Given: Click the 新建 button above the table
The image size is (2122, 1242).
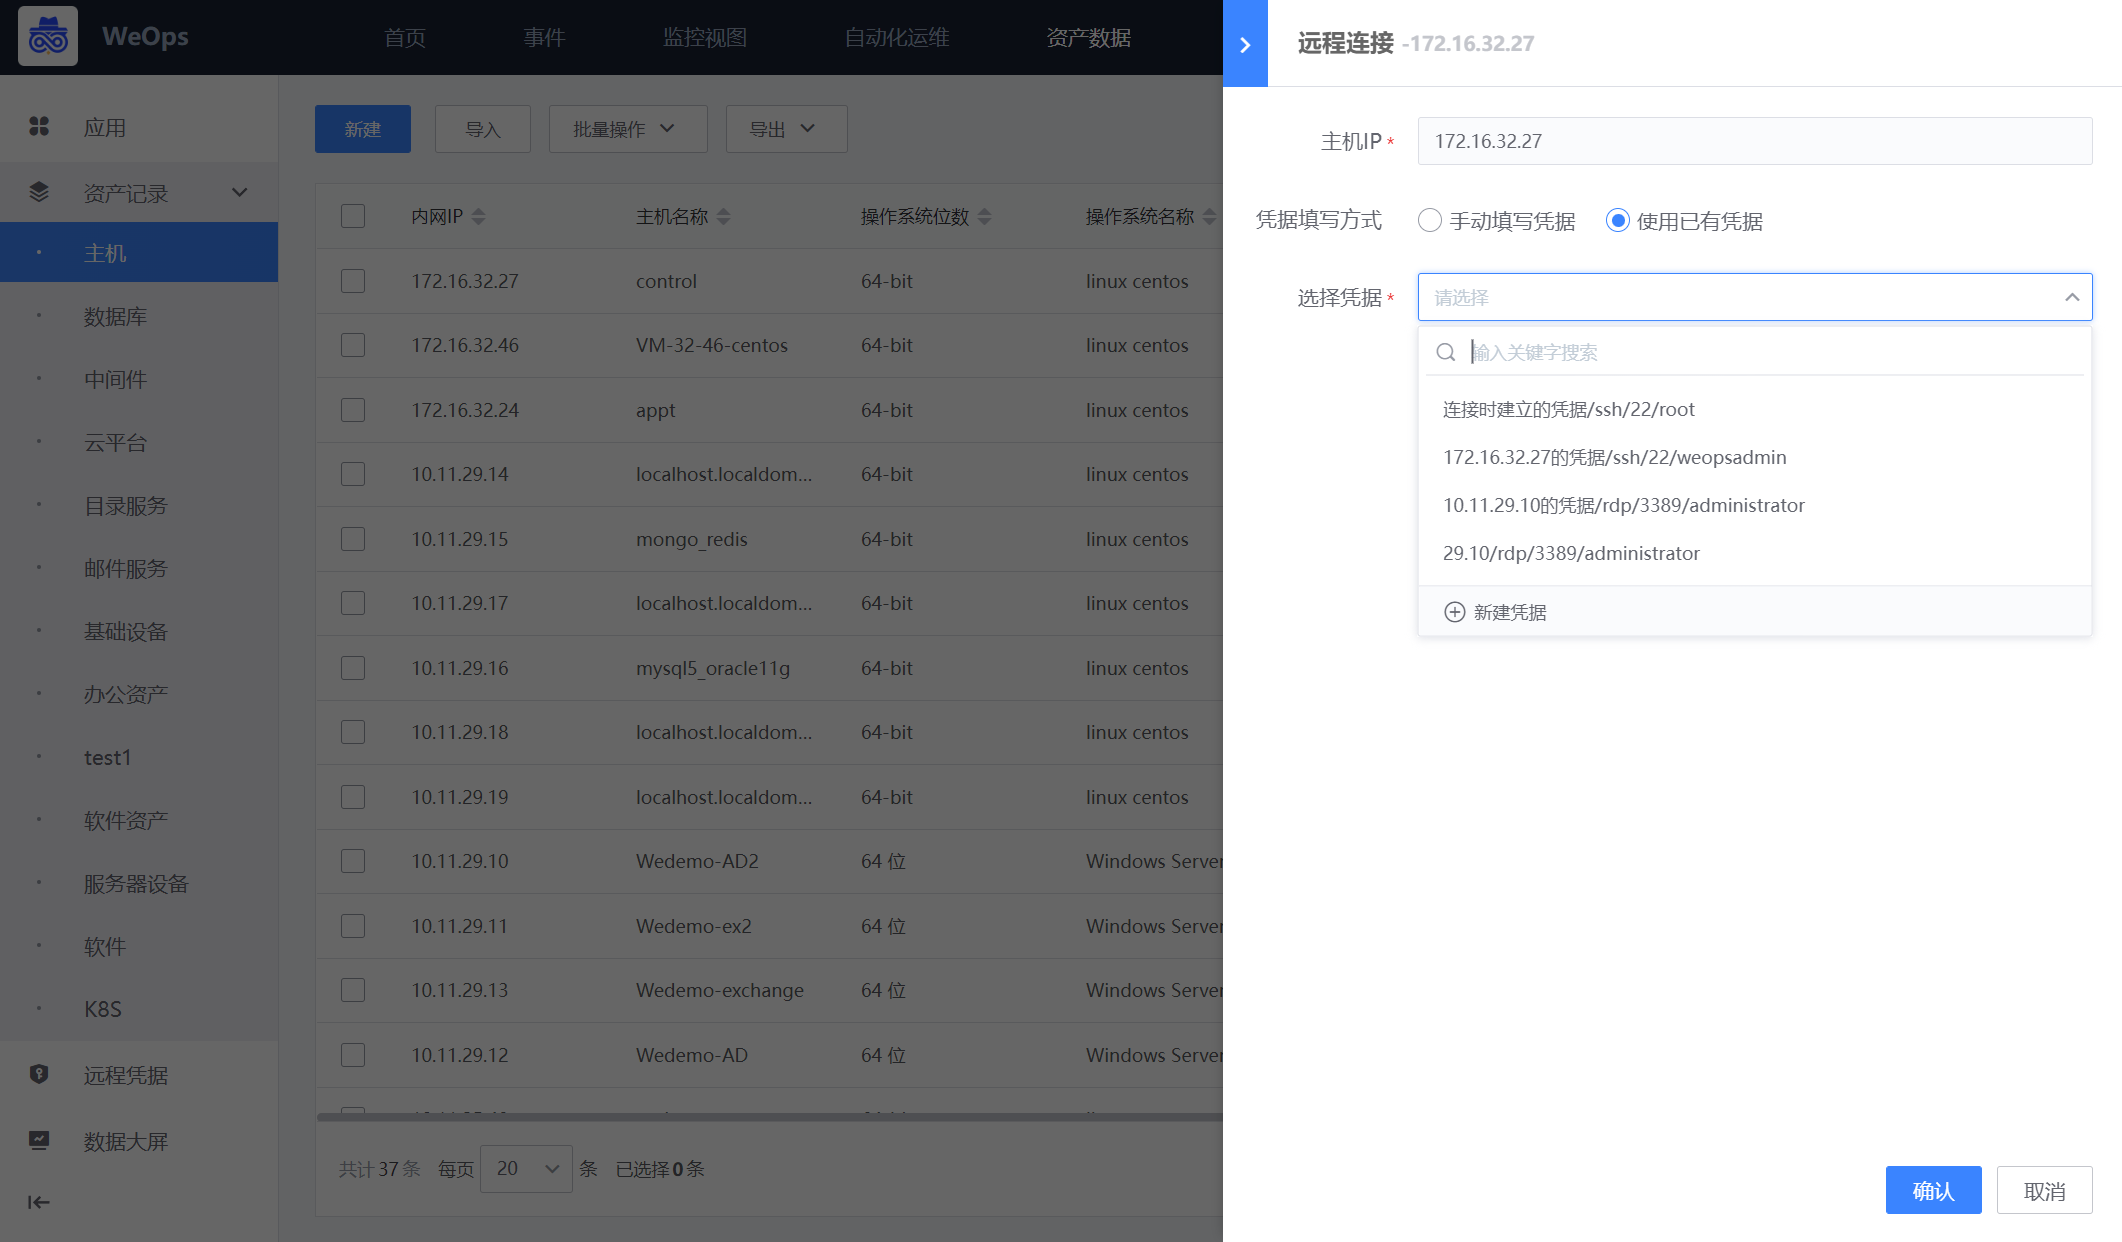Looking at the screenshot, I should point(362,129).
